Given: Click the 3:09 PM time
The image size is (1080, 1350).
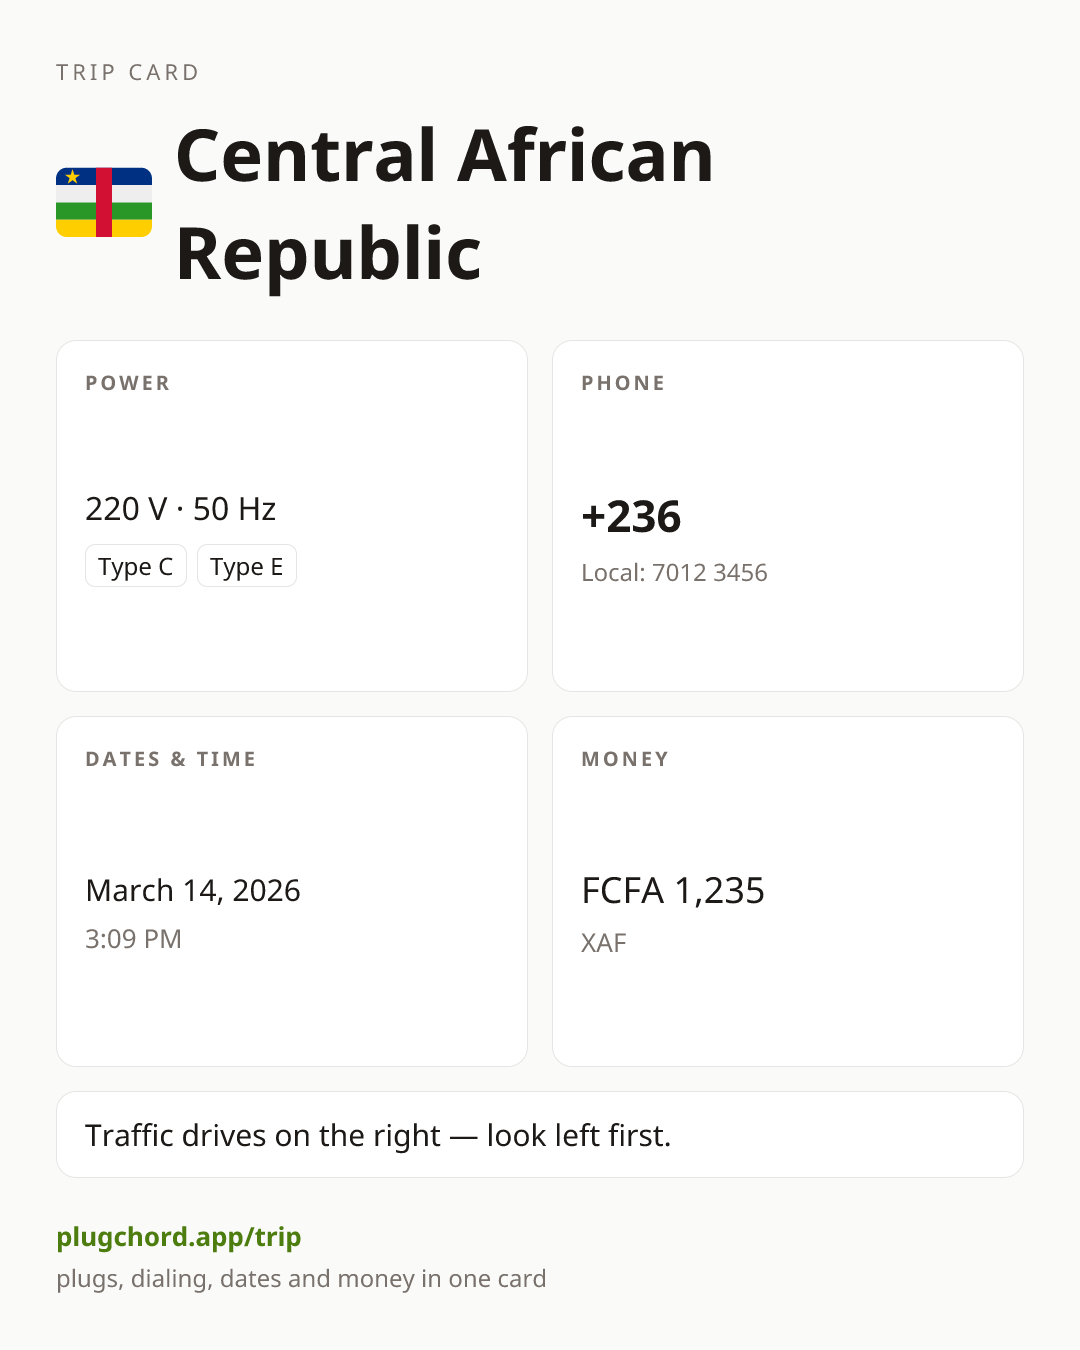Looking at the screenshot, I should [134, 939].
